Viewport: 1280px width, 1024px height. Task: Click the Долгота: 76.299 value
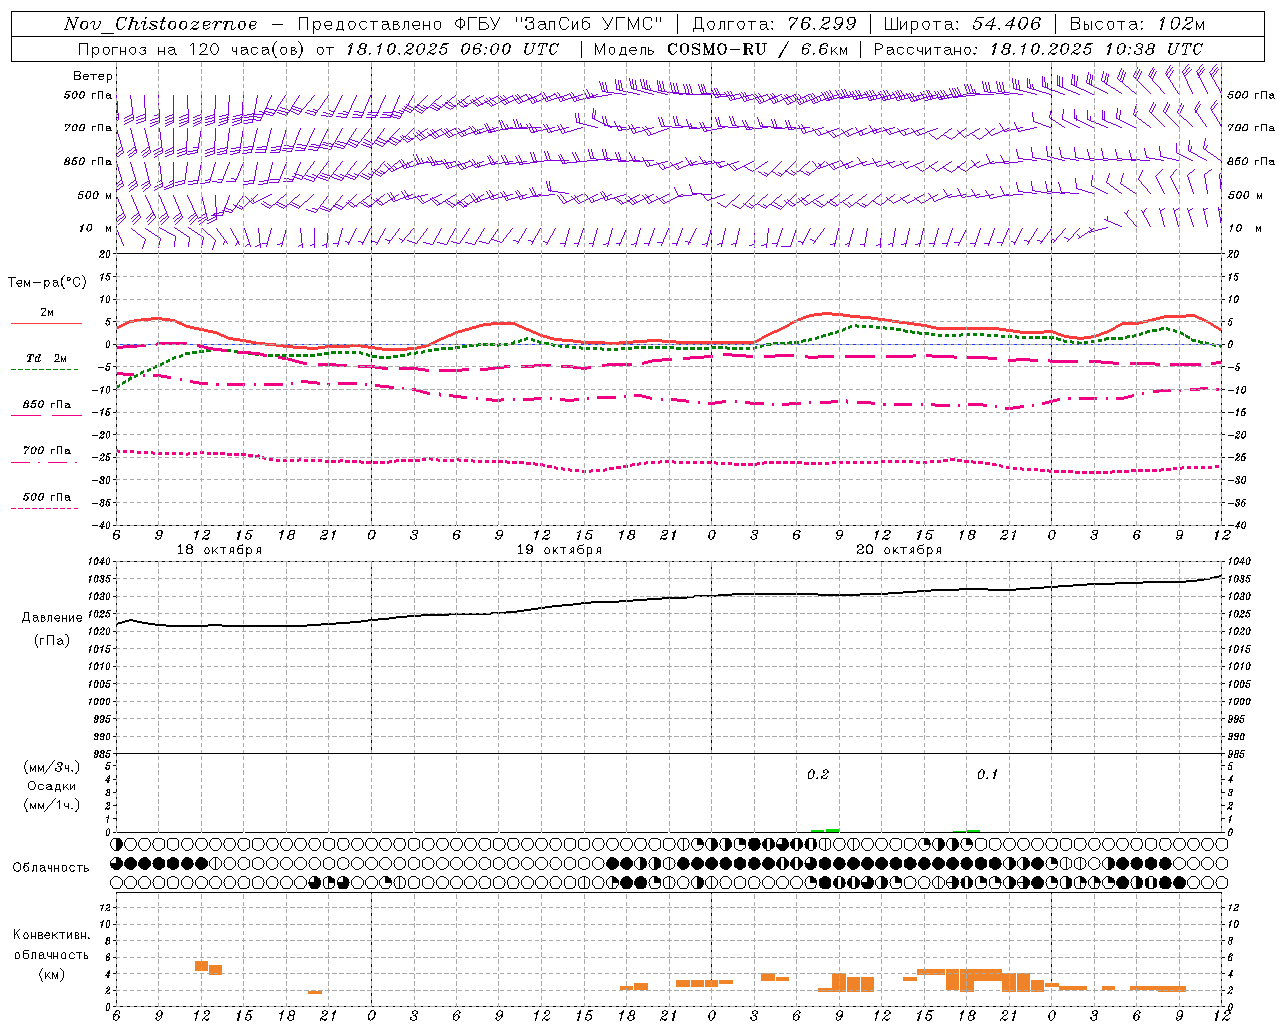tap(774, 24)
